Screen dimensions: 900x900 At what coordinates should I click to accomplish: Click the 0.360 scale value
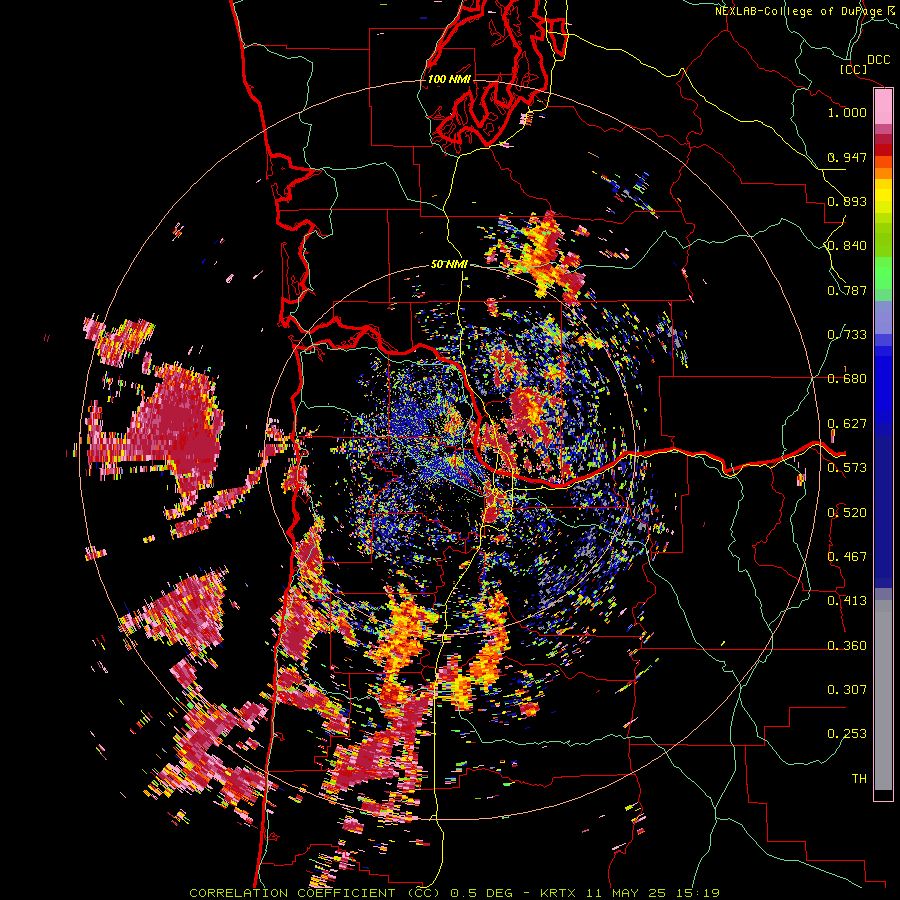point(847,646)
